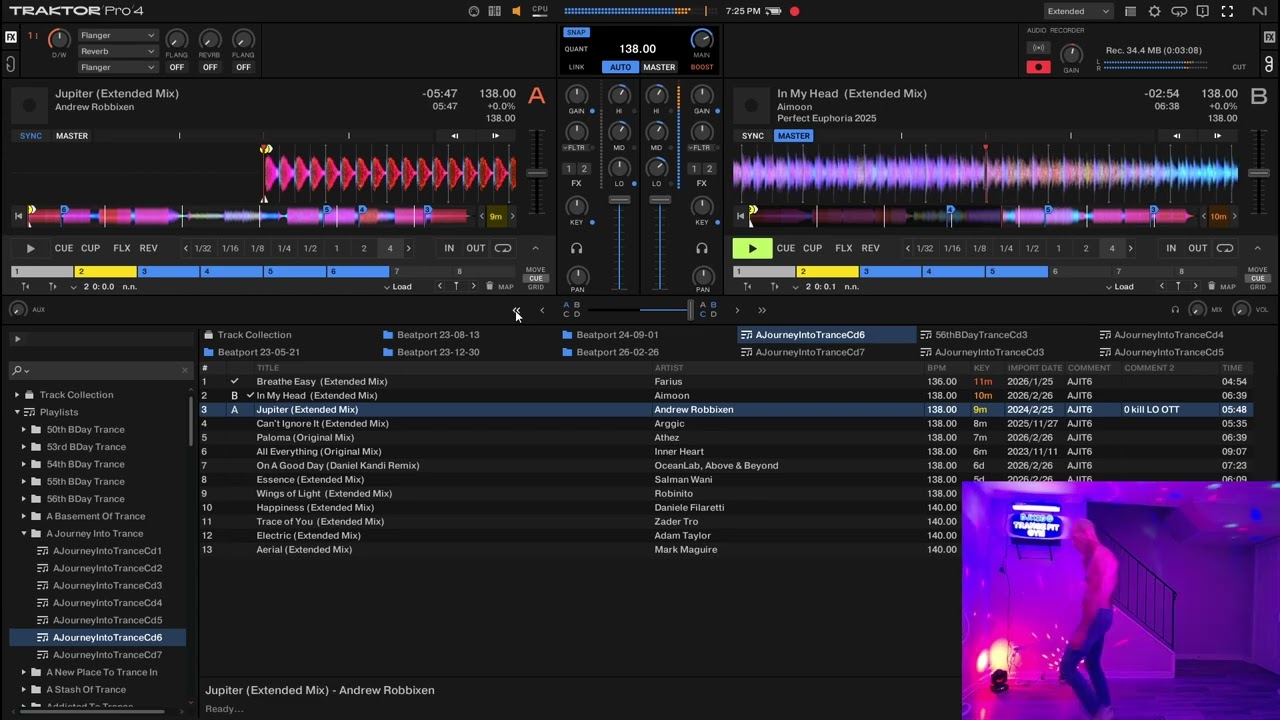Set loop OUT point on Deck B
The image size is (1280, 720).
tap(1197, 248)
